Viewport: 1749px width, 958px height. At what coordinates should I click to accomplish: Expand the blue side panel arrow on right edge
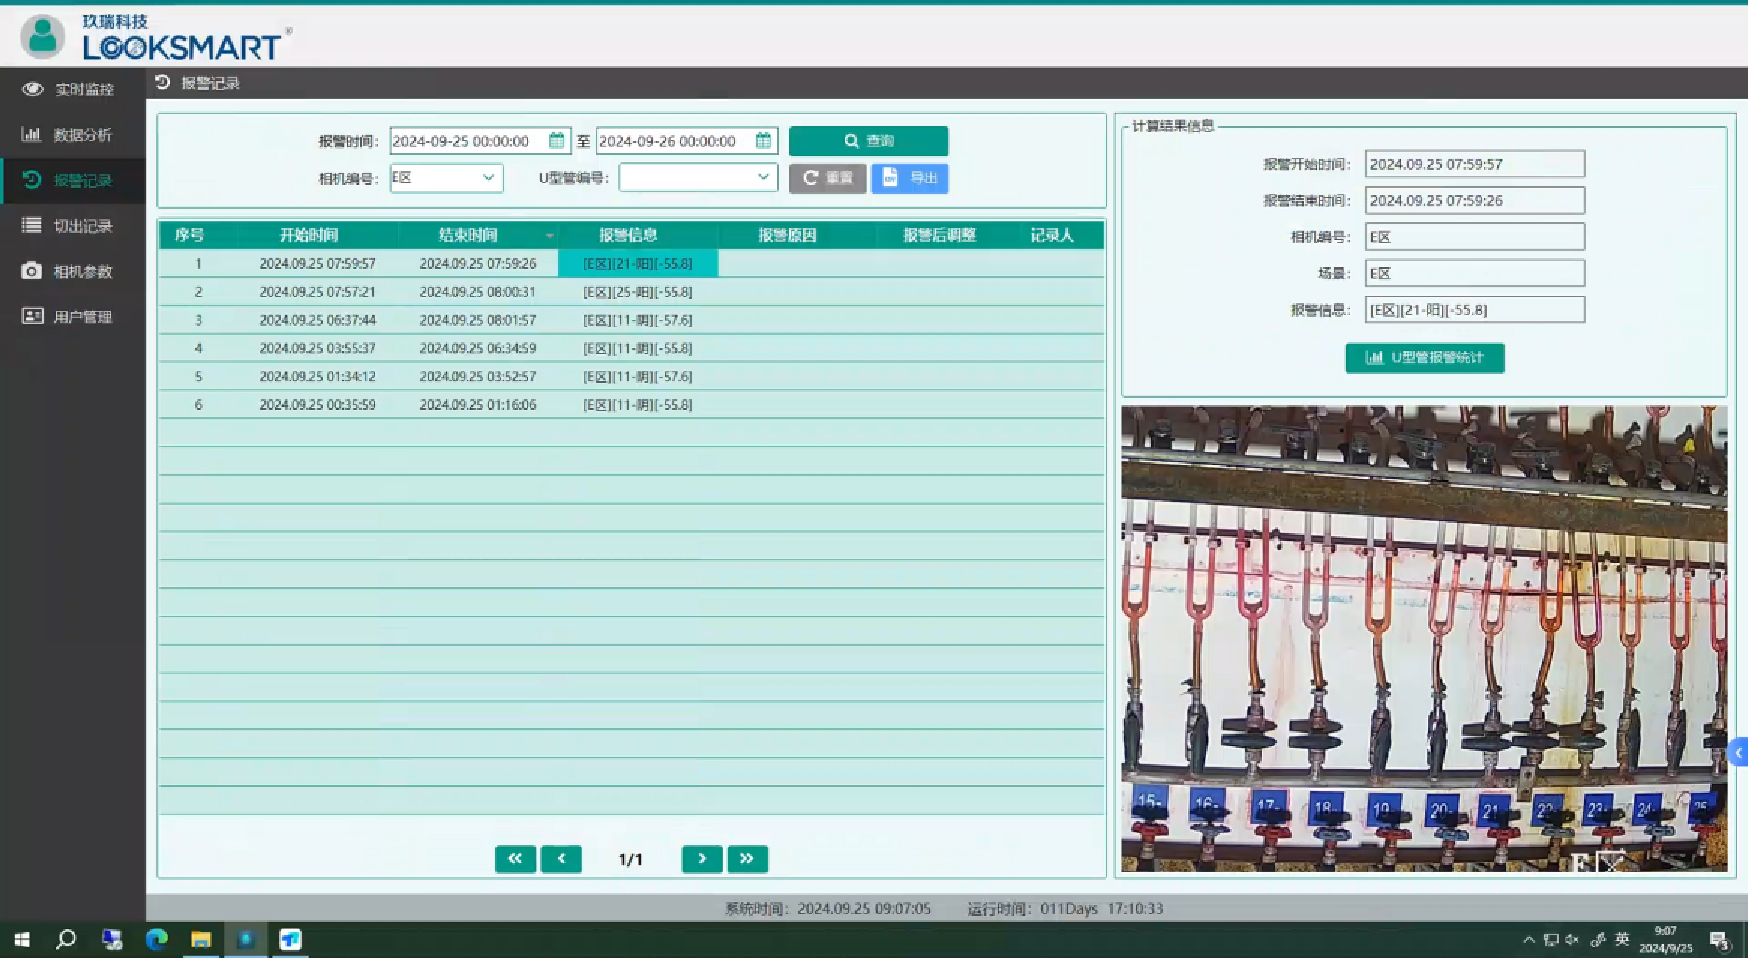coord(1738,752)
